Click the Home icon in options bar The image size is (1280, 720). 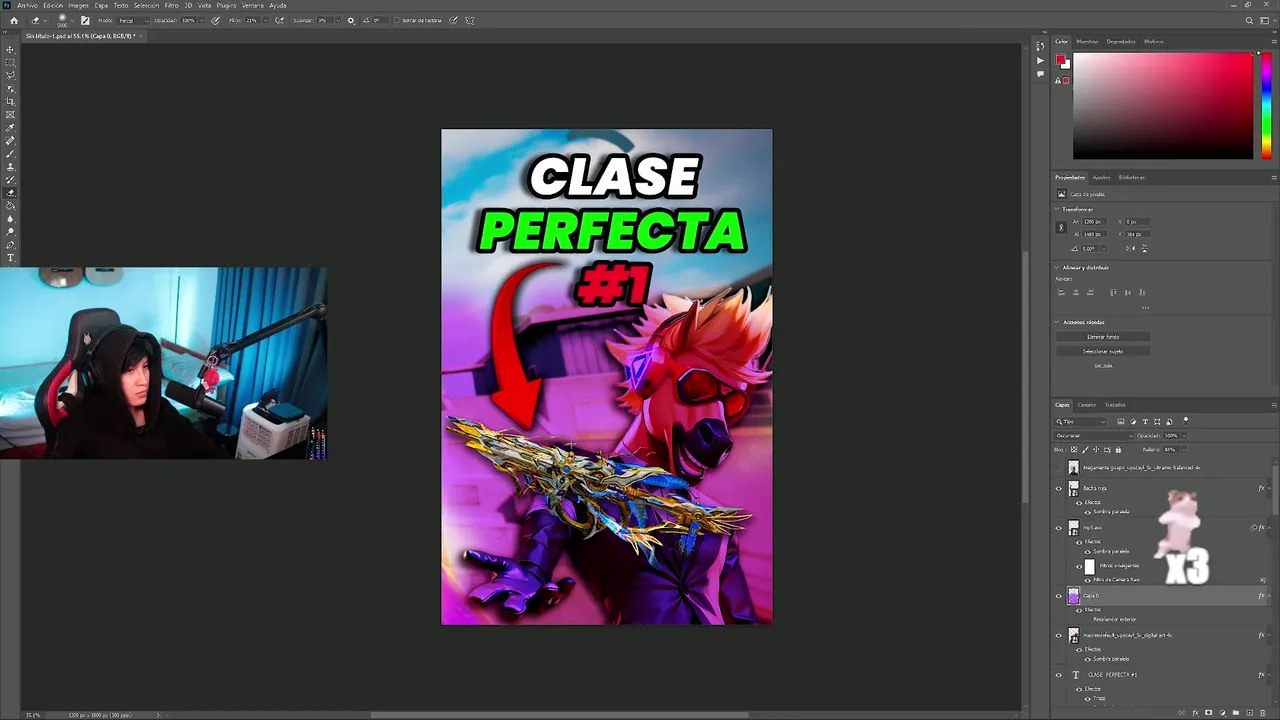coord(14,20)
